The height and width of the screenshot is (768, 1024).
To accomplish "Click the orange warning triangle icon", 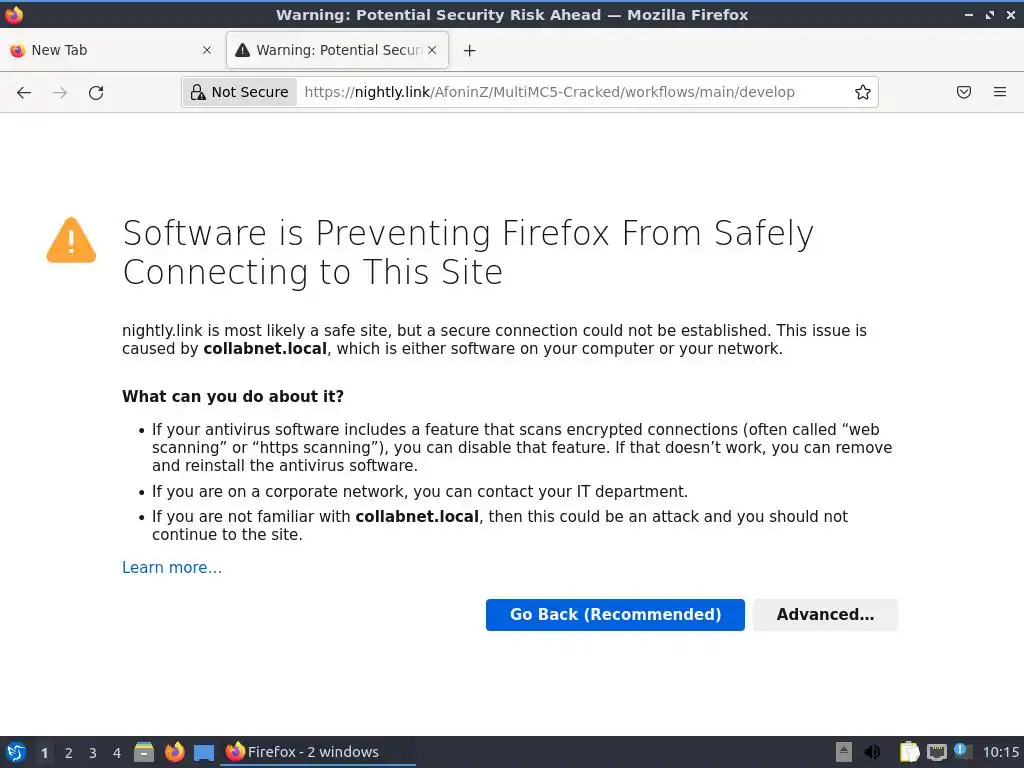I will pyautogui.click(x=71, y=240).
